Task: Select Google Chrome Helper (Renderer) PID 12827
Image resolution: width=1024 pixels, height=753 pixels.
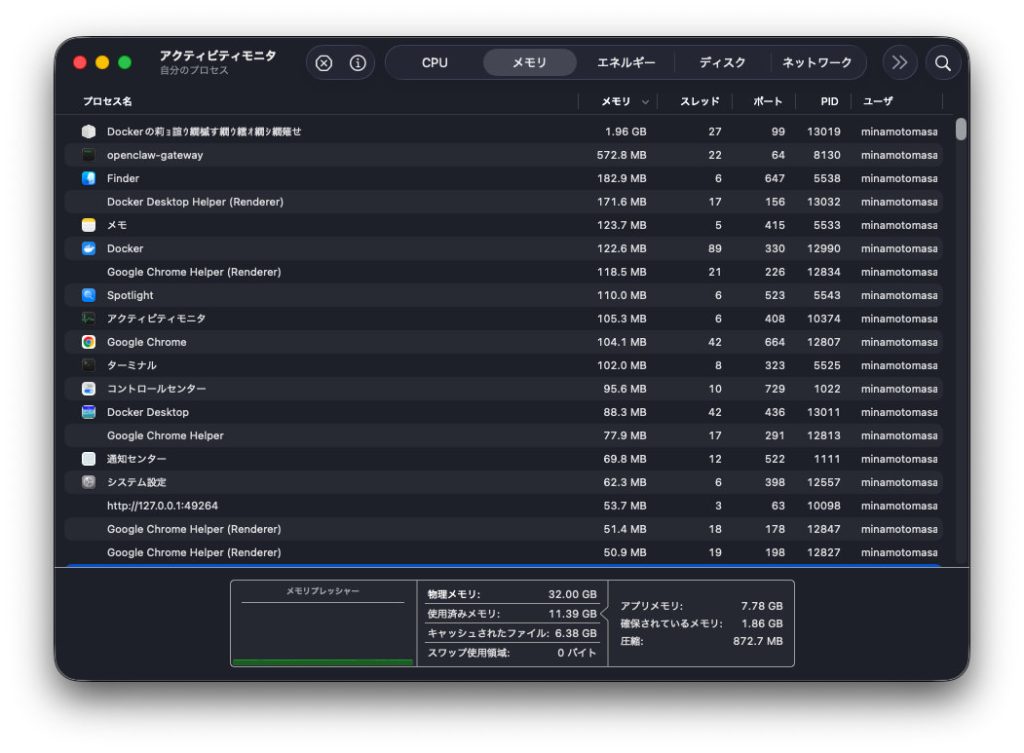Action: (503, 553)
